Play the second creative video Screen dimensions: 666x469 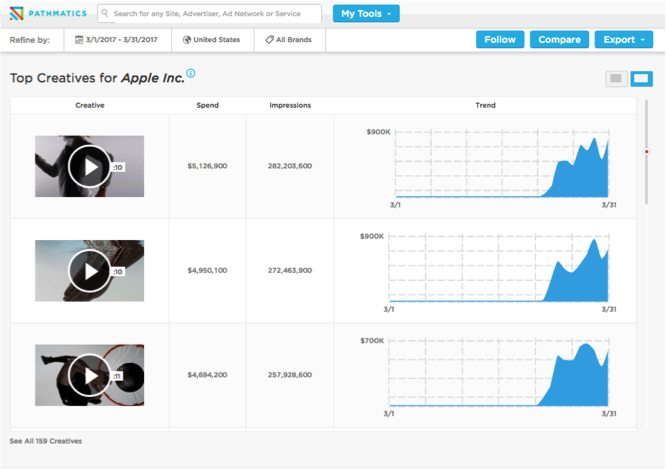(x=90, y=270)
